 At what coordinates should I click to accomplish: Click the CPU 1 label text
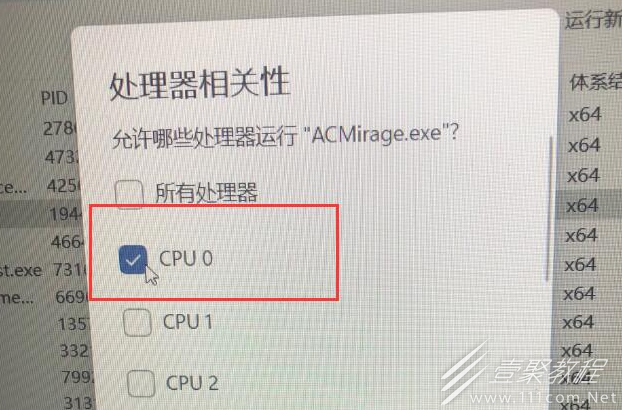point(188,322)
